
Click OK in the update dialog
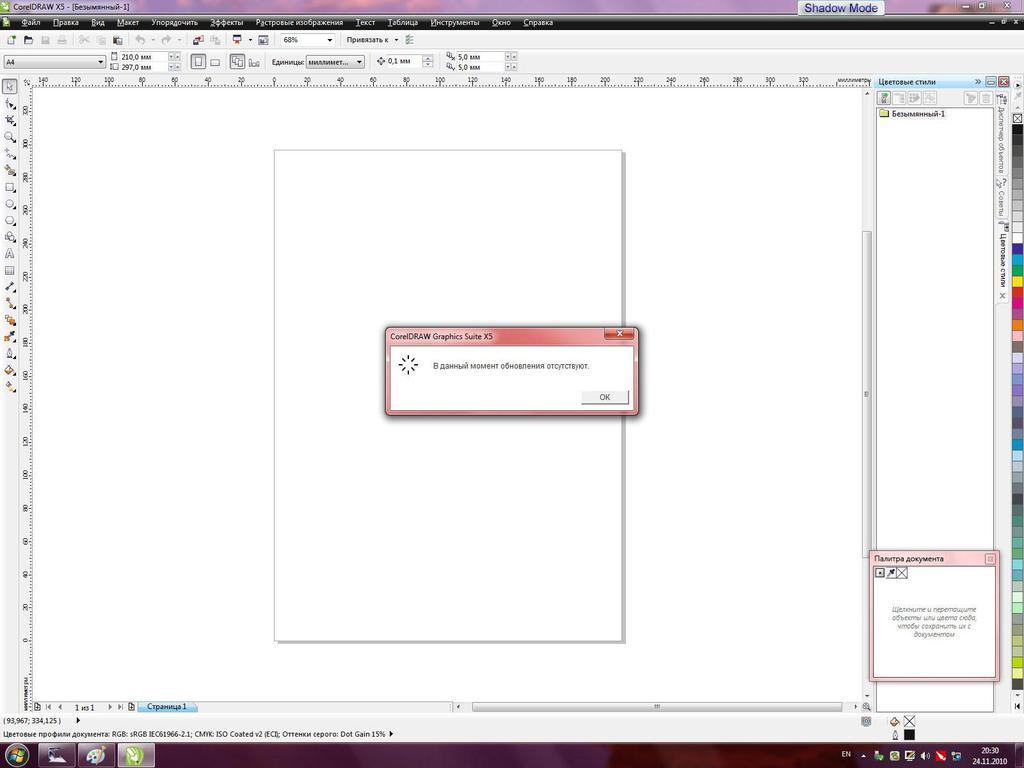pyautogui.click(x=605, y=397)
